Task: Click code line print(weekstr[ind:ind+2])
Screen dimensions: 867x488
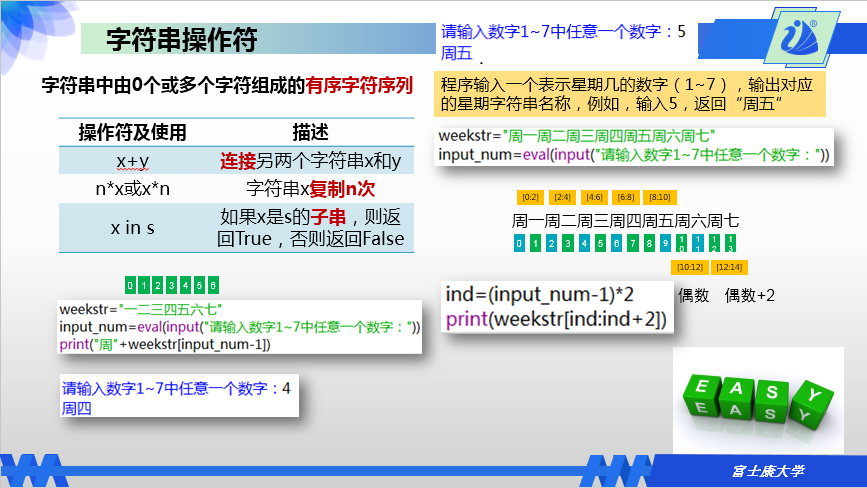Action: (x=556, y=319)
